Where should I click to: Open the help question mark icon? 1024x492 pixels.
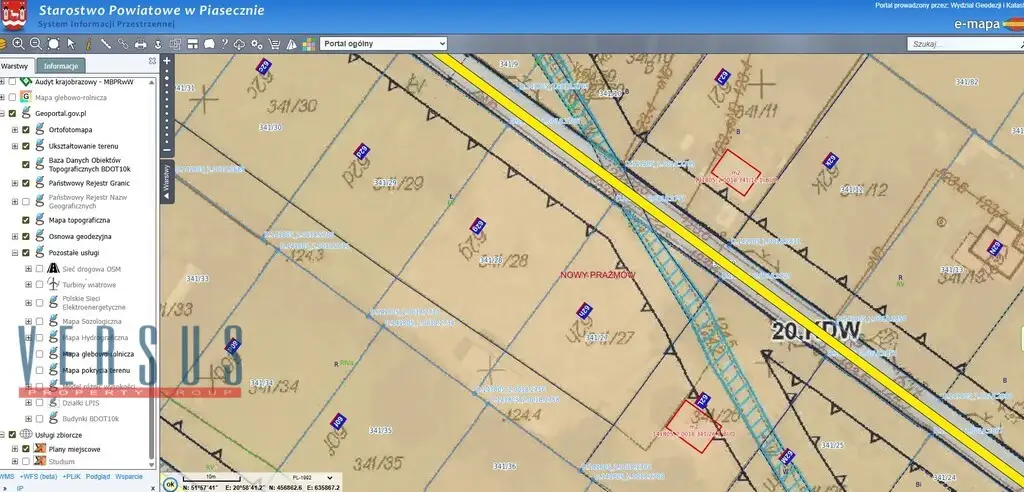(x=226, y=44)
